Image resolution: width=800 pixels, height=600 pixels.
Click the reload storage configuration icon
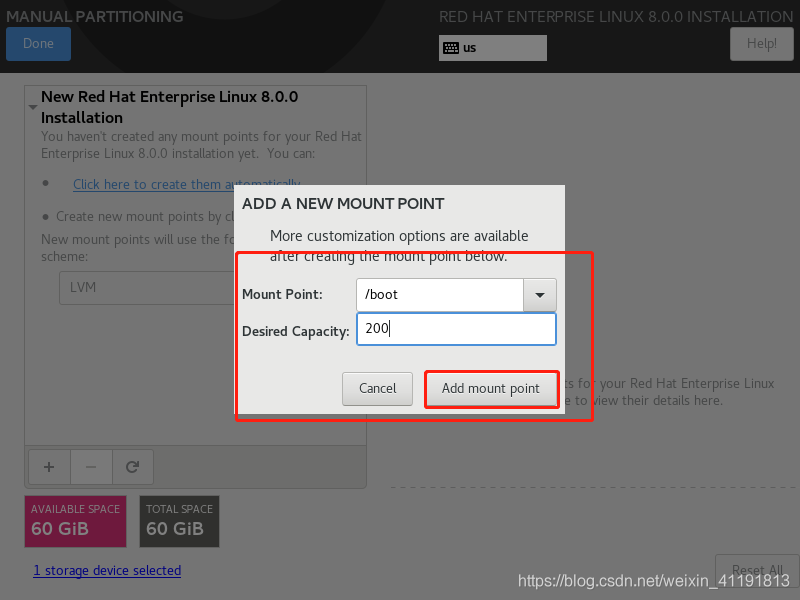[133, 467]
